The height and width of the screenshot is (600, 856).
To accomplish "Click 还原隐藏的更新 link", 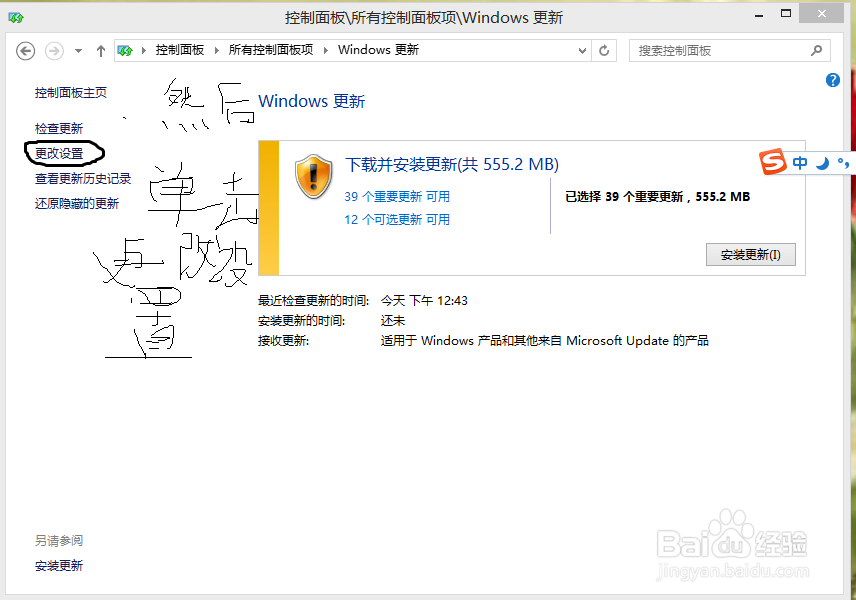I will pos(77,204).
